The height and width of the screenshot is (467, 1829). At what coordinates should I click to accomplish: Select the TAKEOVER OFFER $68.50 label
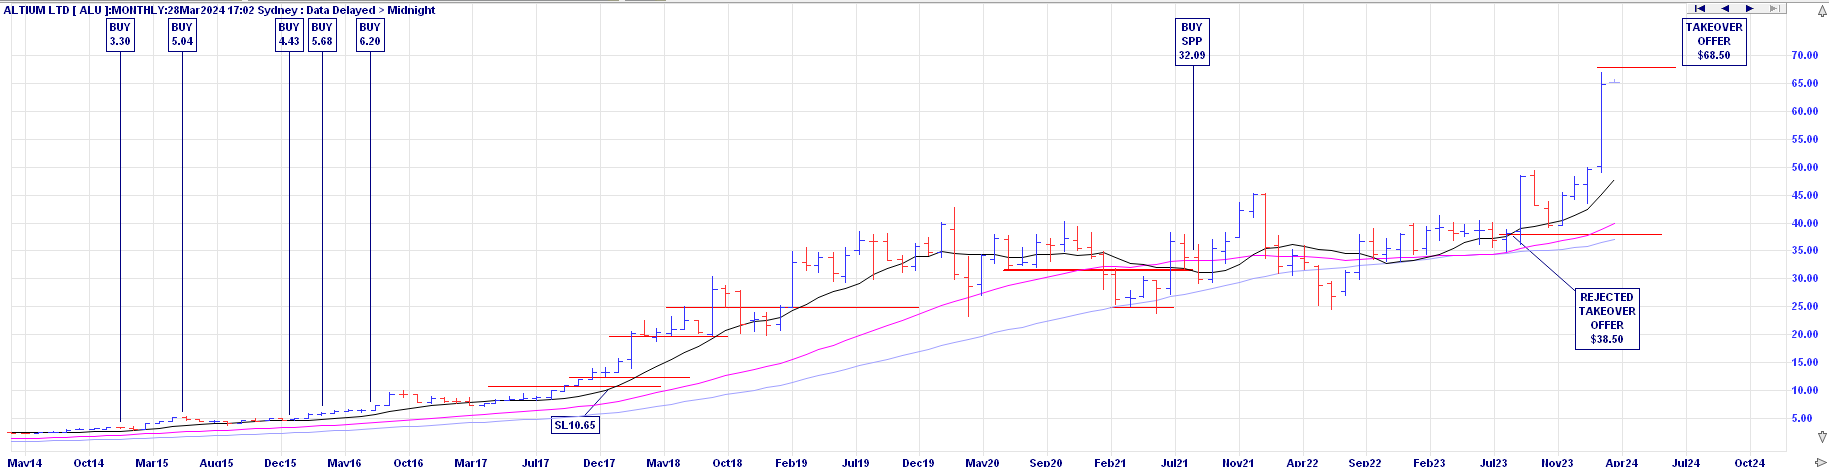[x=1714, y=41]
